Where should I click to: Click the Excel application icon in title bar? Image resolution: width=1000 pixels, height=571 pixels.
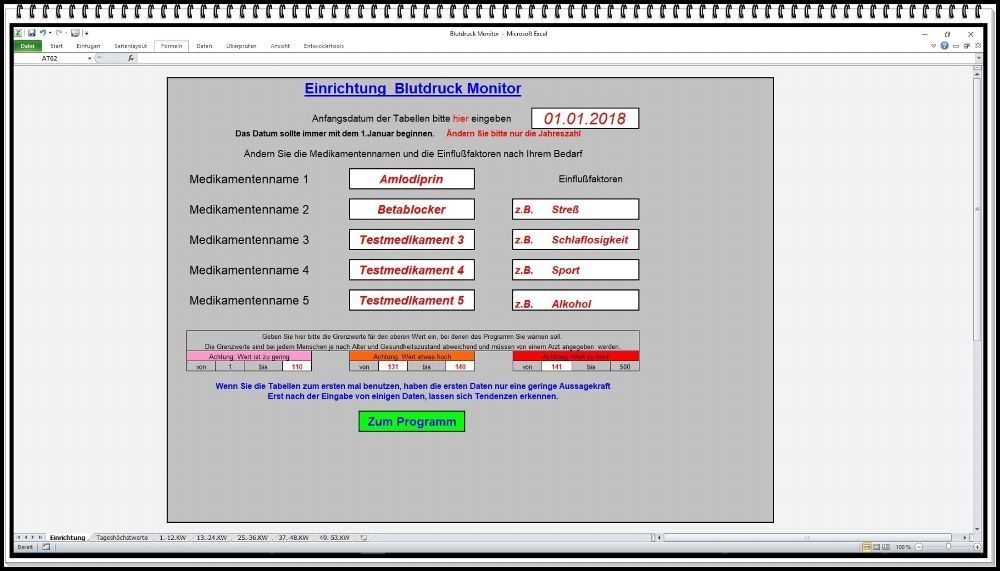(x=19, y=33)
